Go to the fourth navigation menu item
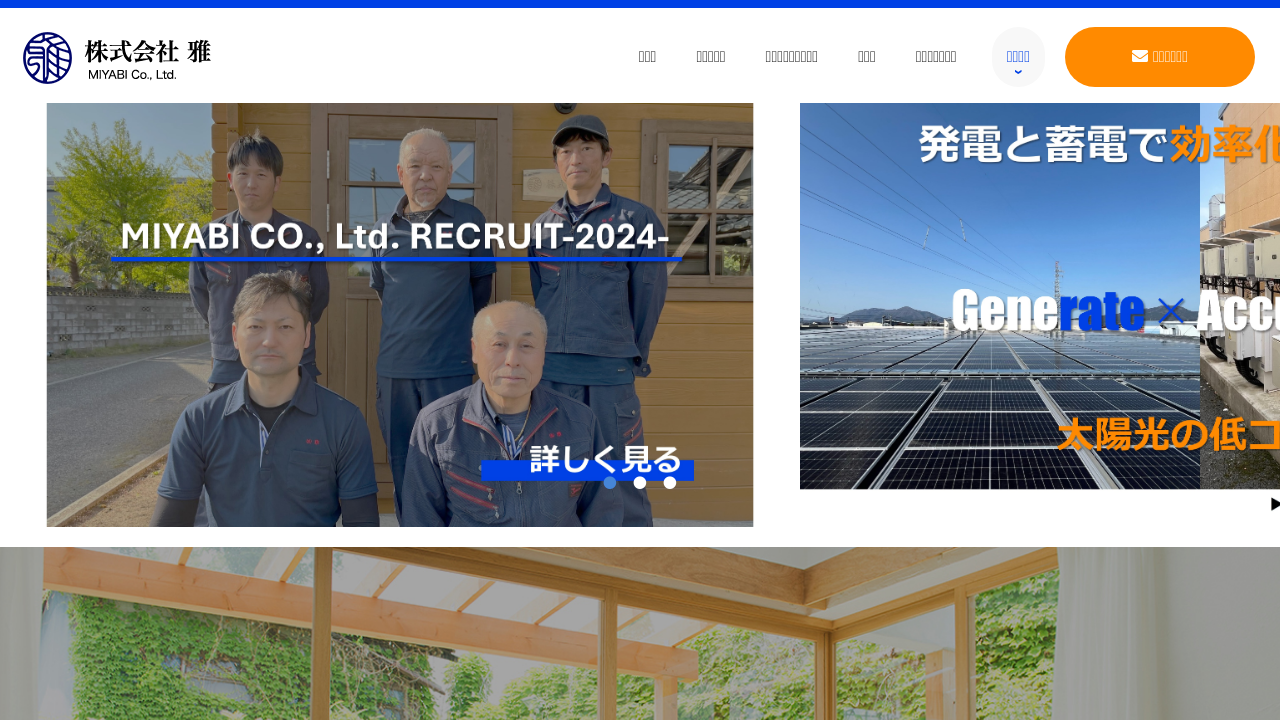Screen dimensions: 1280x720 click(866, 57)
